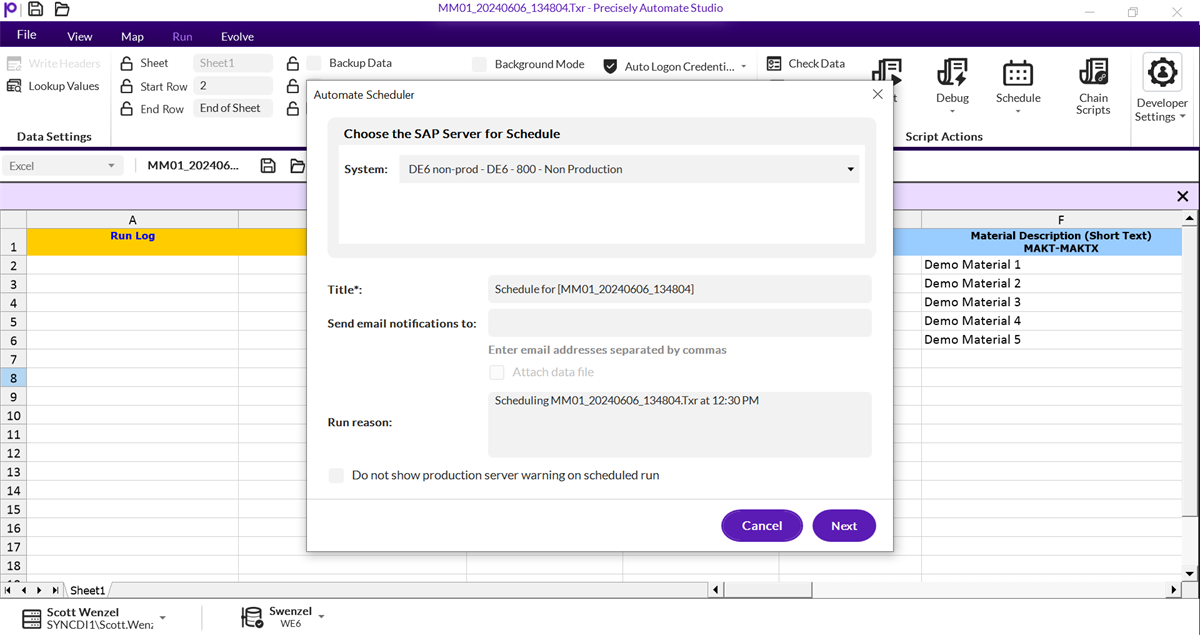Click the Next button

tap(844, 526)
